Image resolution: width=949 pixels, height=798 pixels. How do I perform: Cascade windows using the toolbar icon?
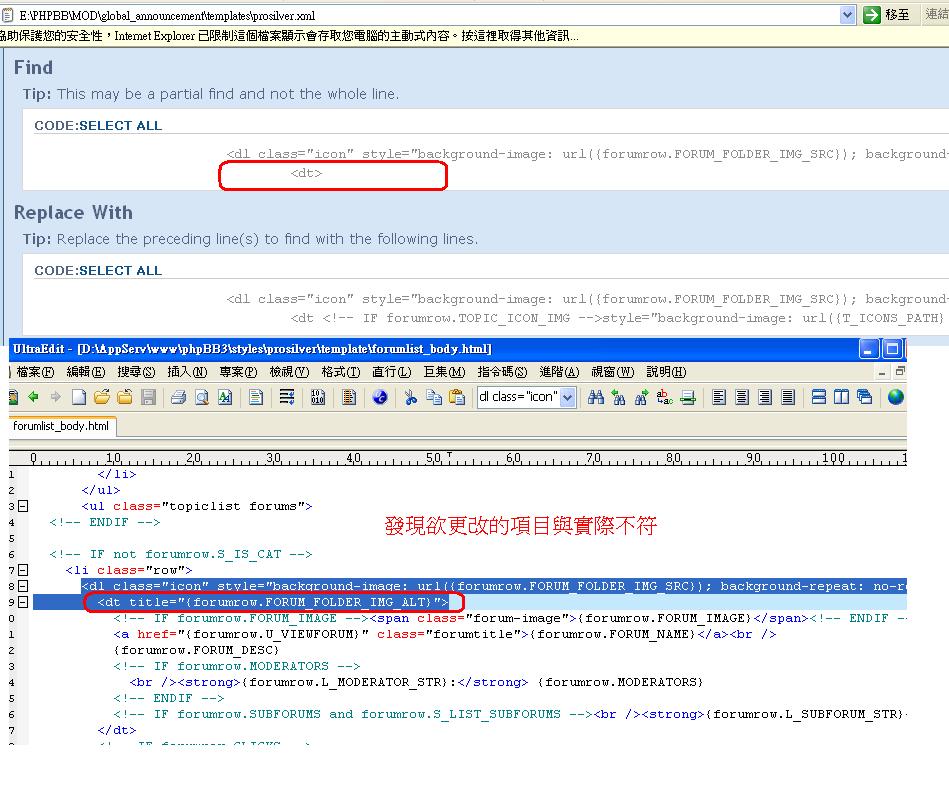pyautogui.click(x=864, y=397)
